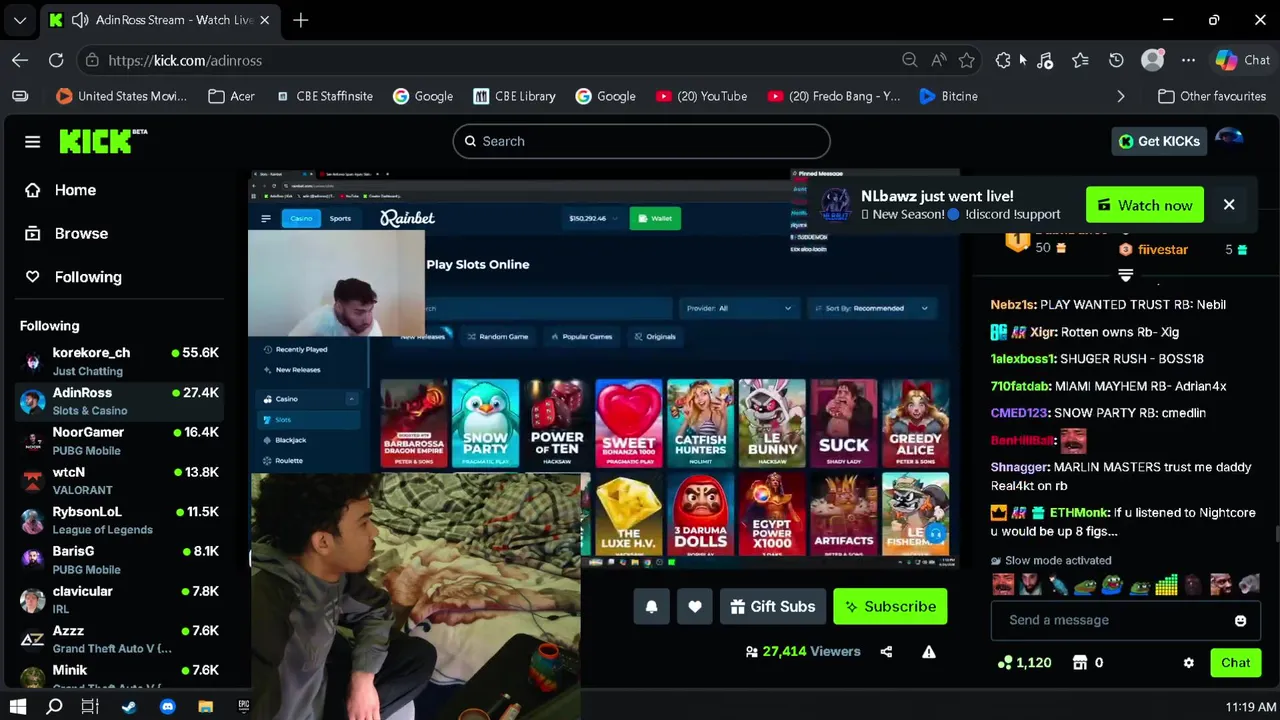Viewport: 1280px width, 720px height.
Task: Open United States Movi... bookmark
Action: (x=122, y=96)
